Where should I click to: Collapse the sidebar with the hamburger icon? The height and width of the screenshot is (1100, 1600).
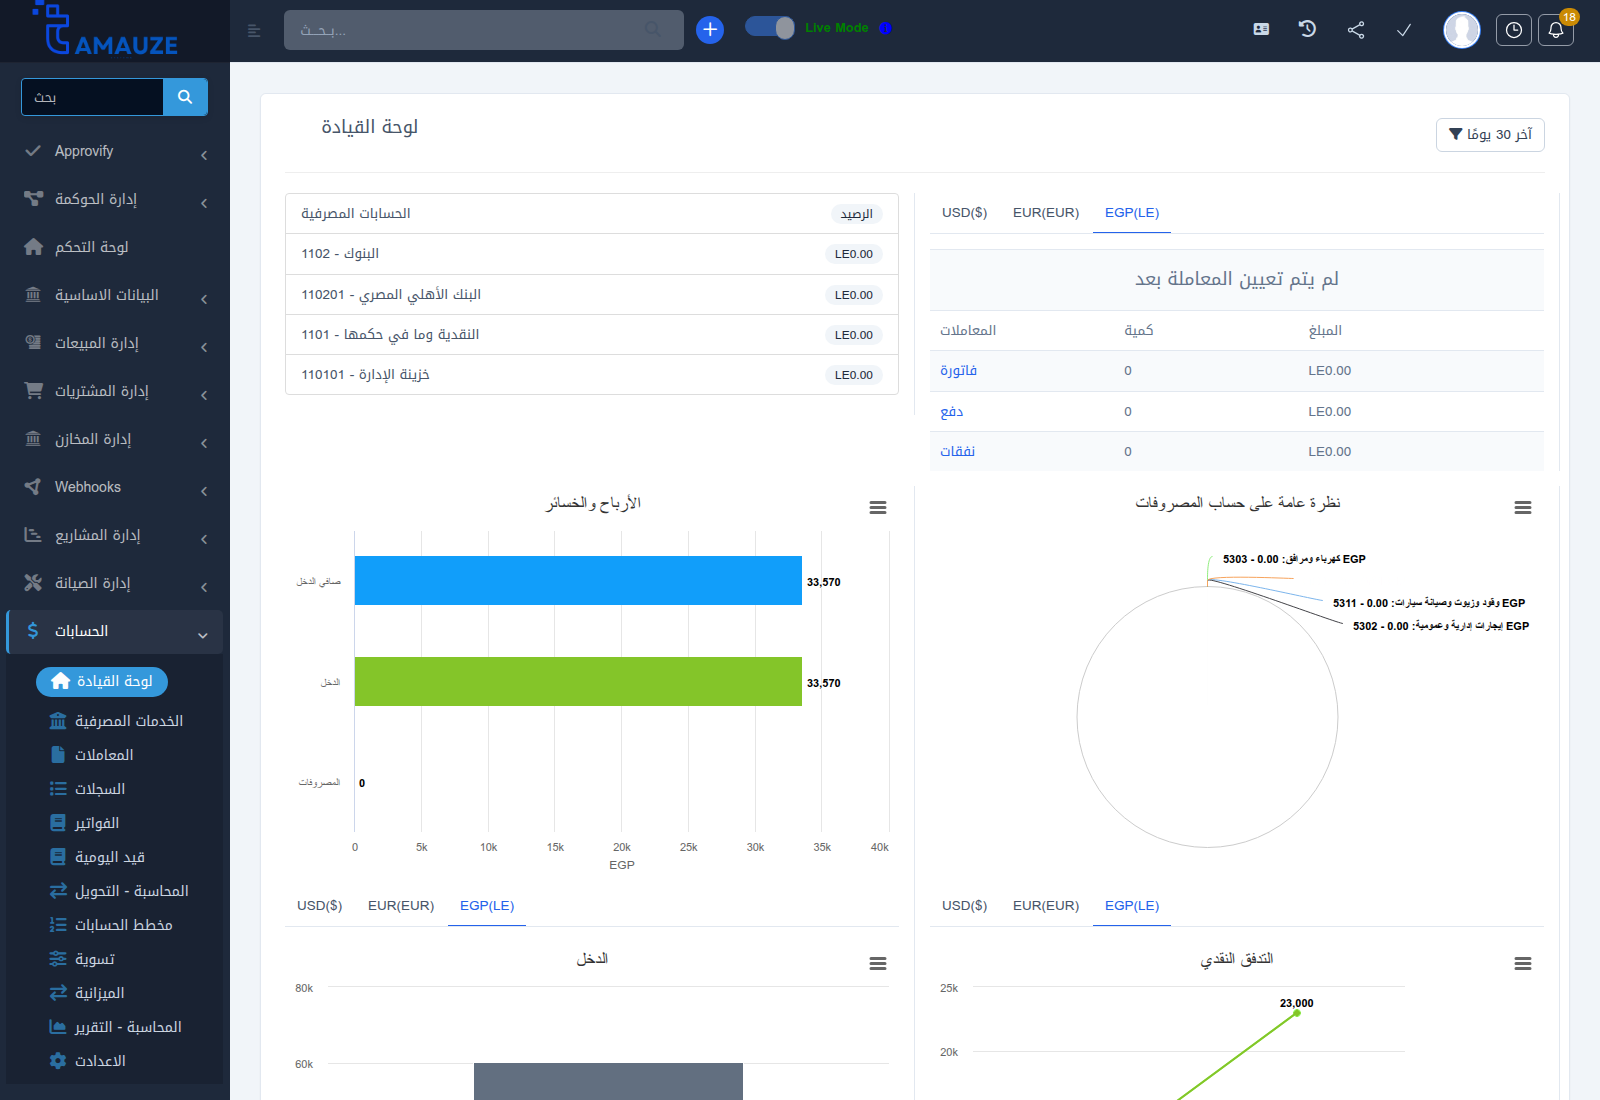(x=254, y=31)
